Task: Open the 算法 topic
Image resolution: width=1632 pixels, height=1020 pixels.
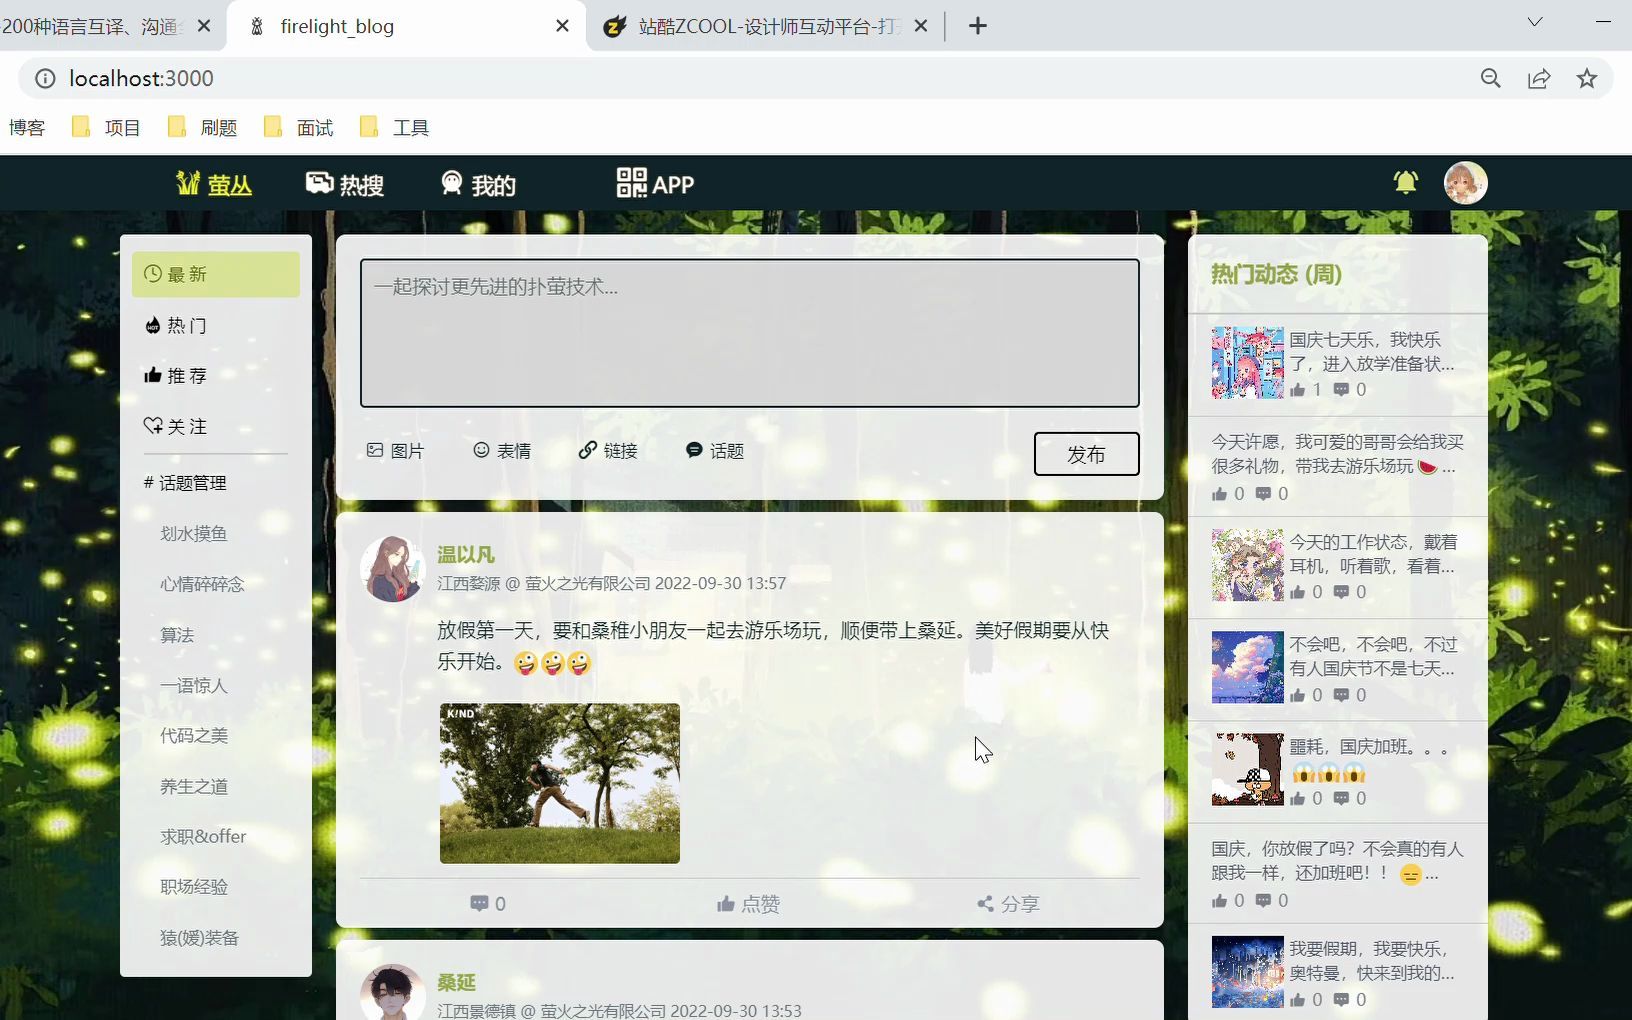Action: 177,635
